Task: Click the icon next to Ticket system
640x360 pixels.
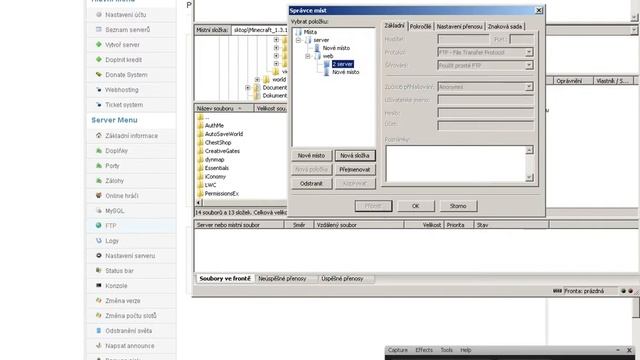Action: 99,105
